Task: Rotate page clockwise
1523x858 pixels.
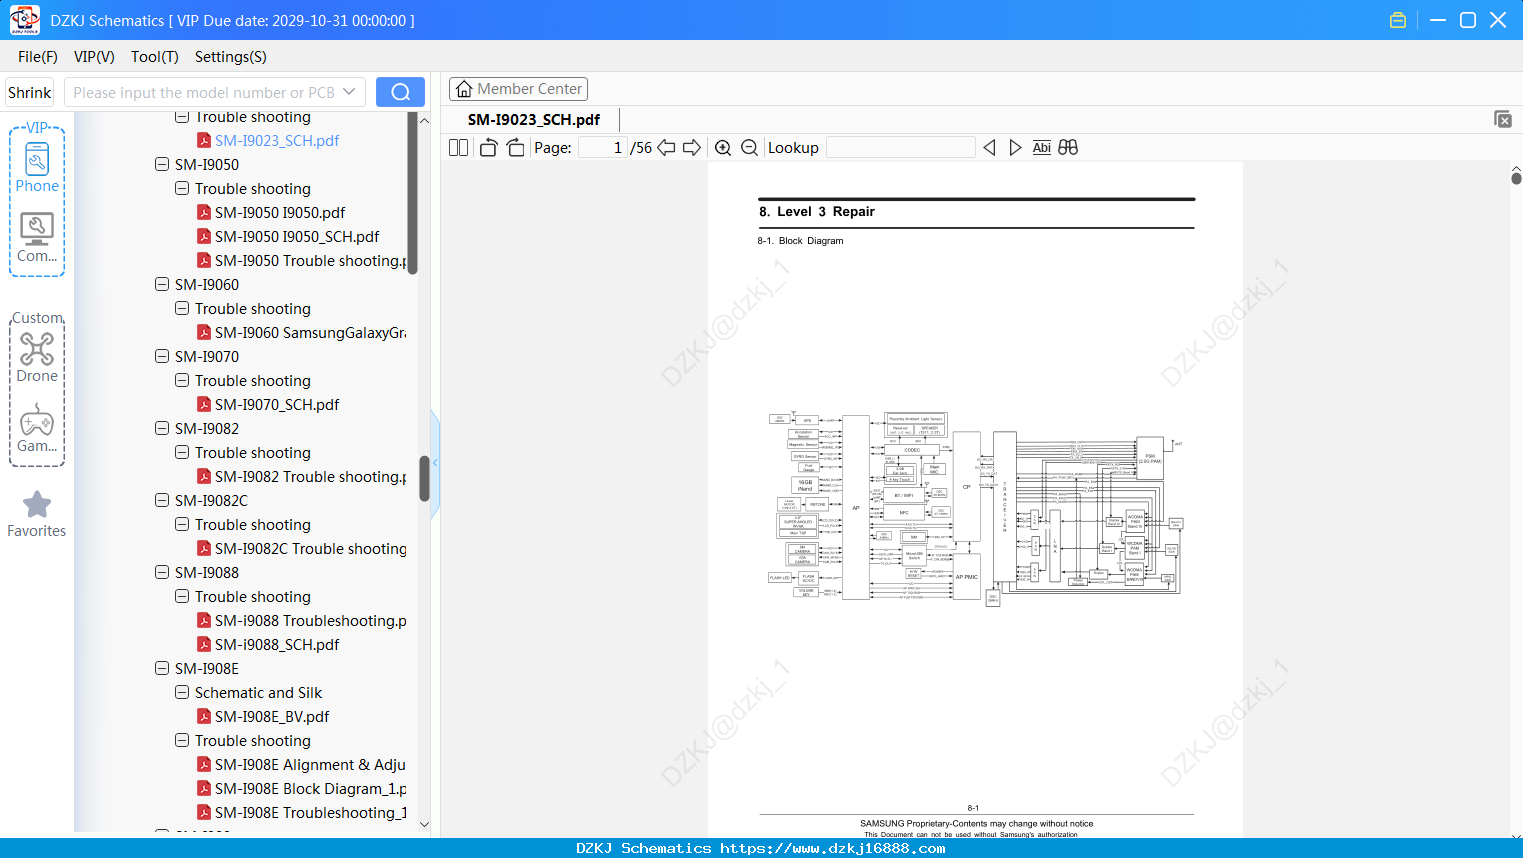Action: coord(515,148)
